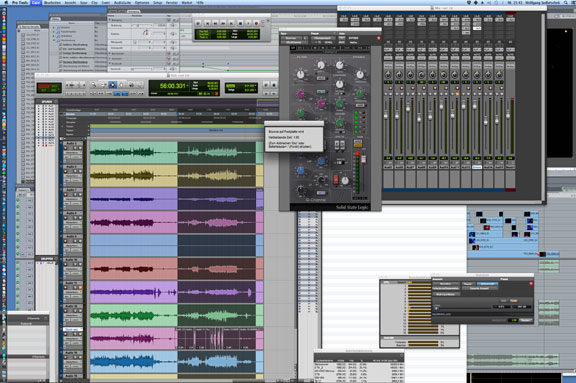Collapse the top section in event operations window
The image size is (576, 383).
(x=110, y=20)
